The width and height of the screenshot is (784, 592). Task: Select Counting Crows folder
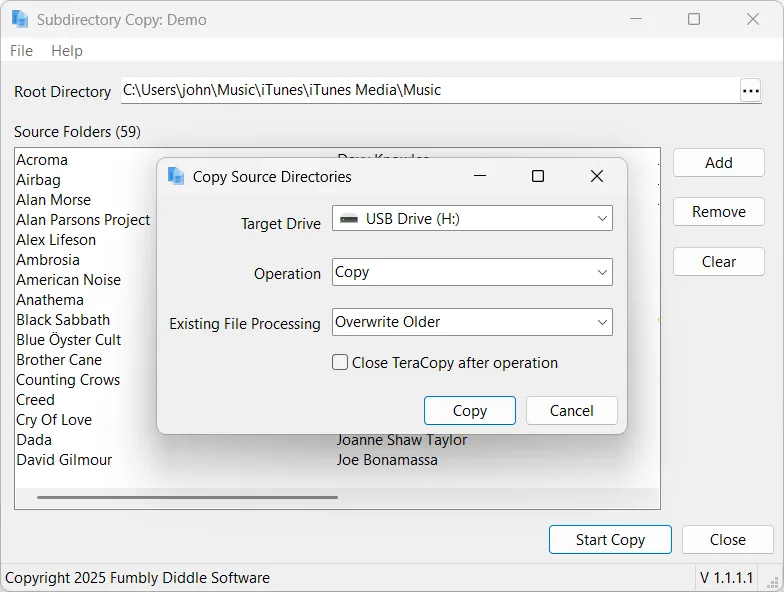[x=68, y=380]
